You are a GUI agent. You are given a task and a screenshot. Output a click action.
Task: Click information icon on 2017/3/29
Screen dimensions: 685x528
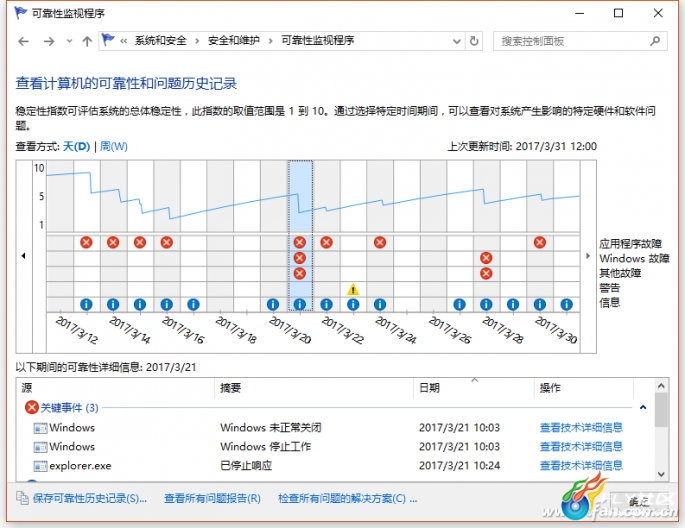(513, 304)
